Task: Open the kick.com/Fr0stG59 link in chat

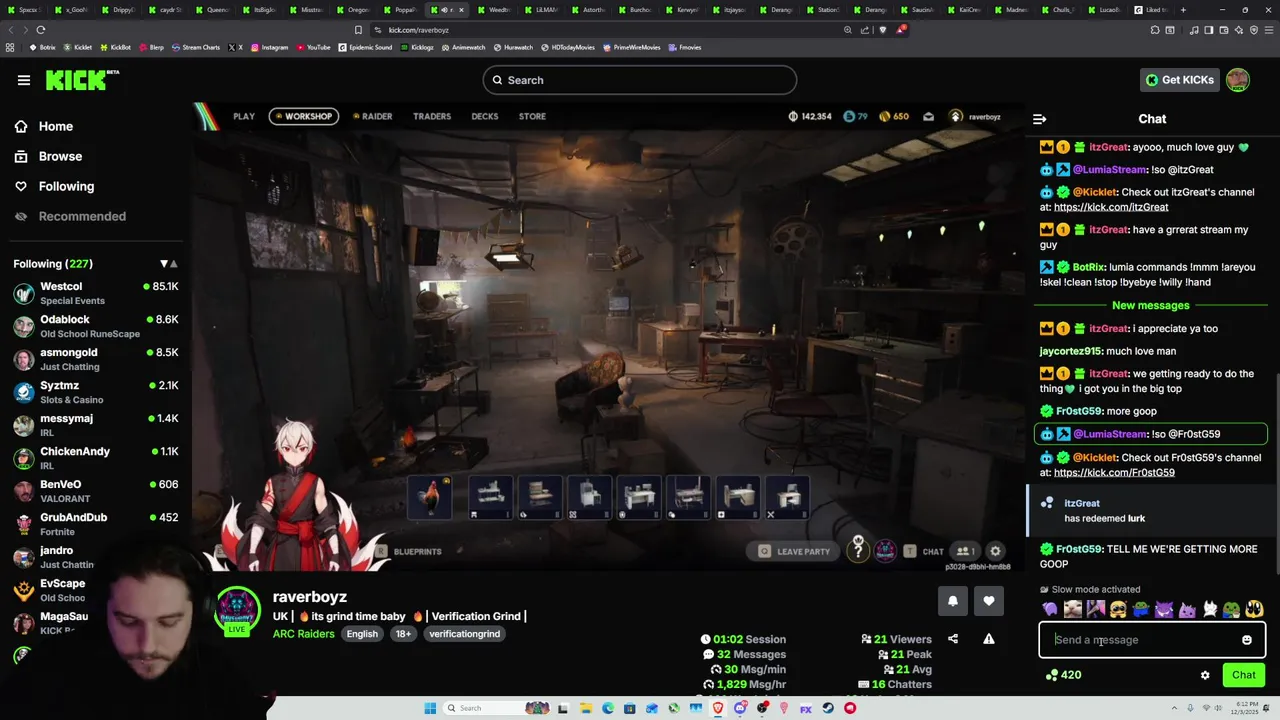Action: click(1114, 472)
